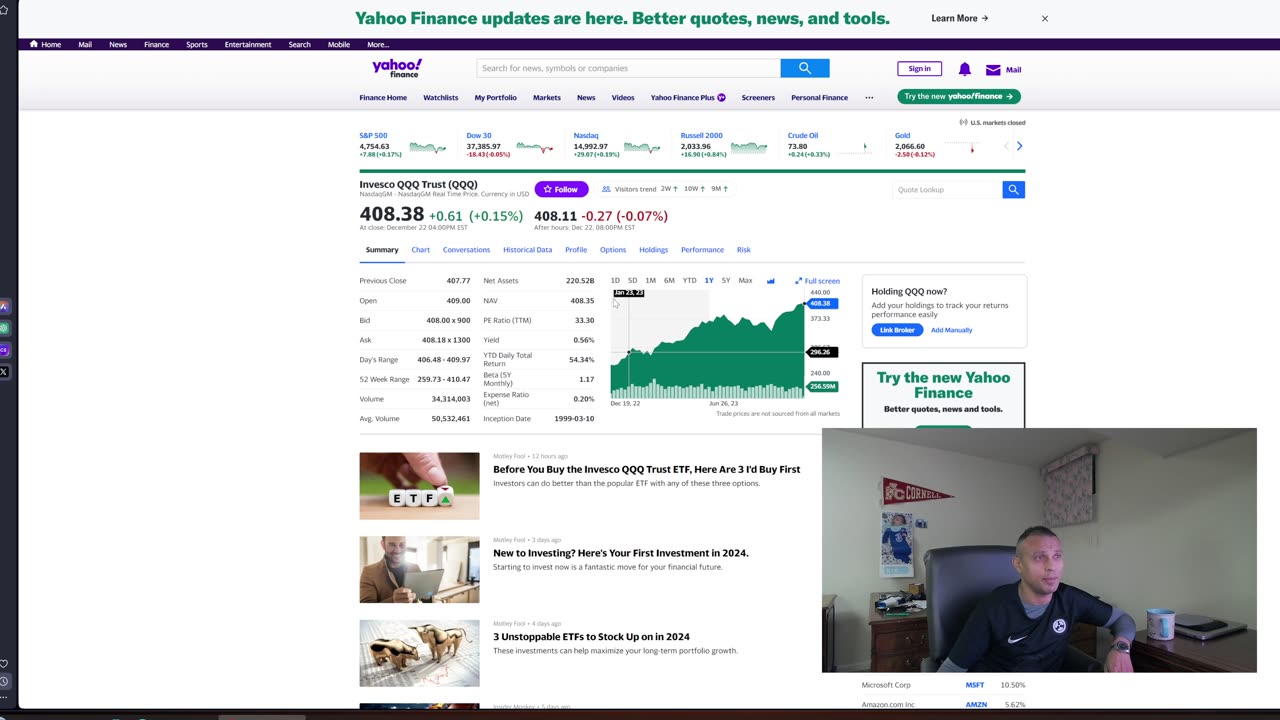The width and height of the screenshot is (1280, 720).
Task: Select the Max chart range
Action: [745, 281]
